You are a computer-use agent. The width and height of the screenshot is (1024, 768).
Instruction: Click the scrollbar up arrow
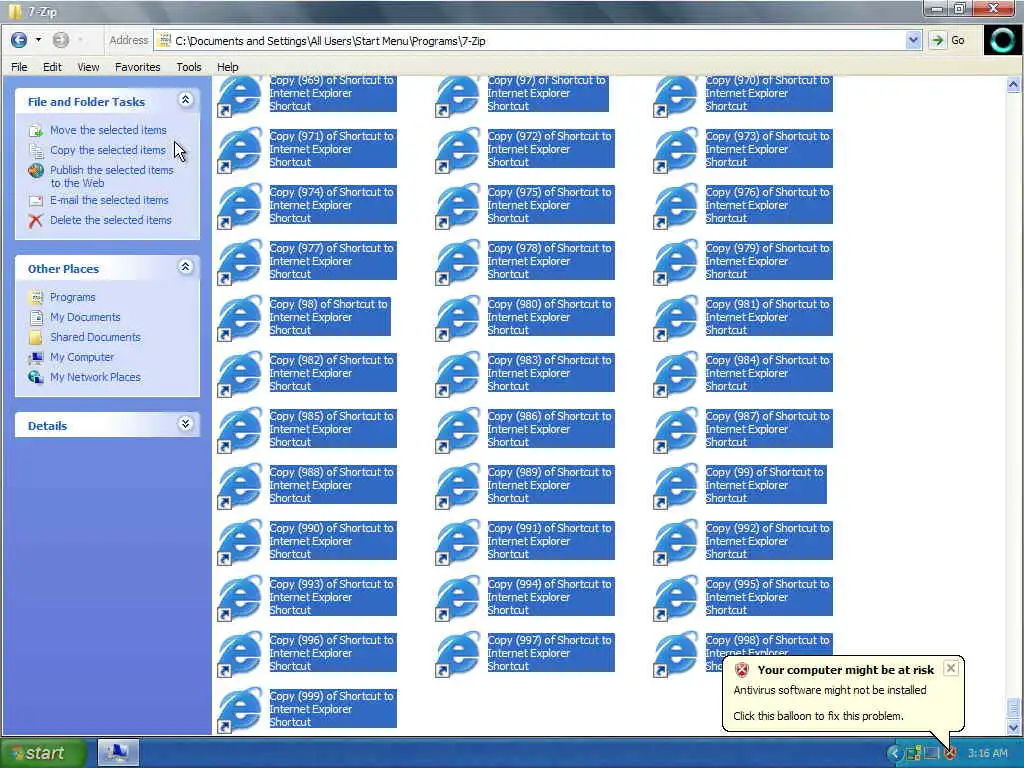pos(1013,85)
